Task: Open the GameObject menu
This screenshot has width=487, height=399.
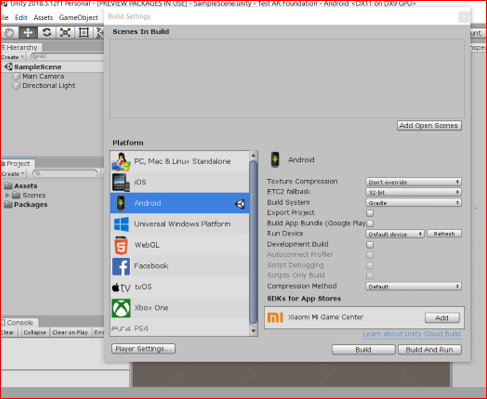Action: tap(78, 17)
